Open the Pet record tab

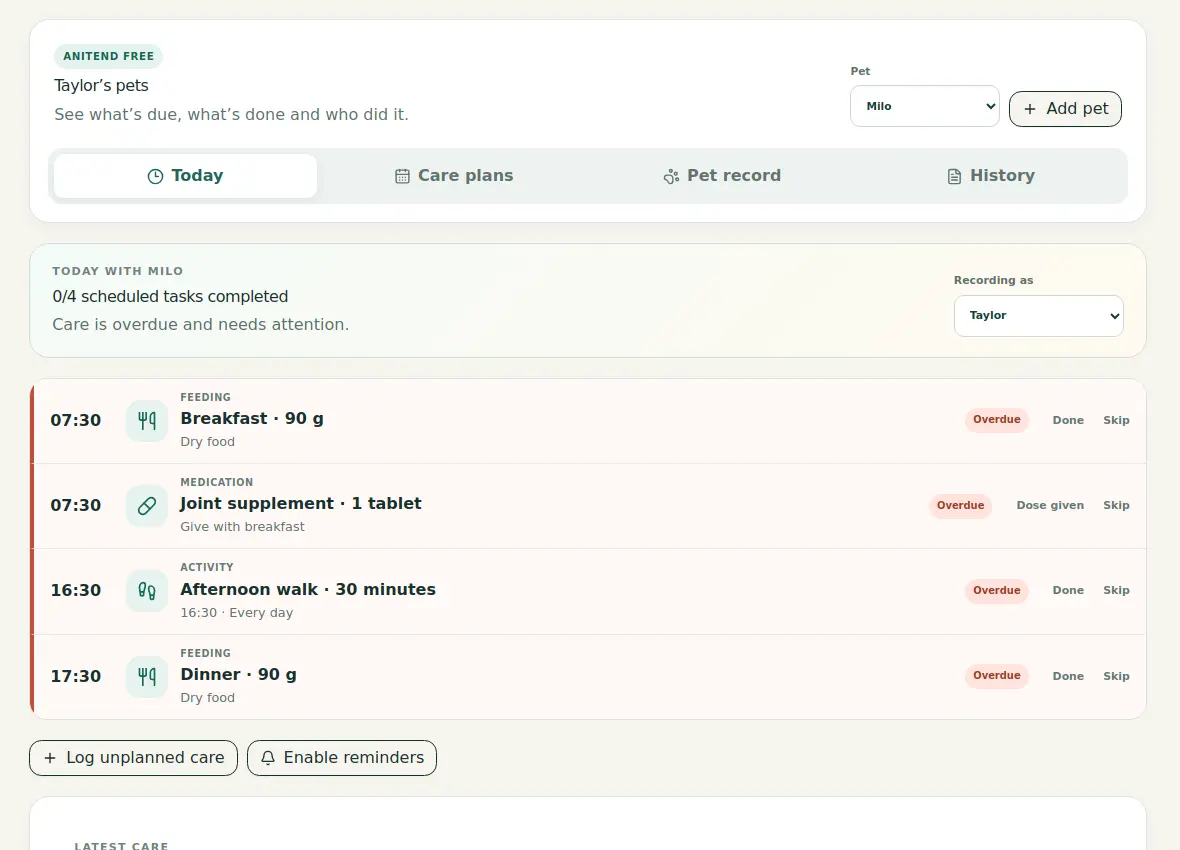tap(722, 176)
